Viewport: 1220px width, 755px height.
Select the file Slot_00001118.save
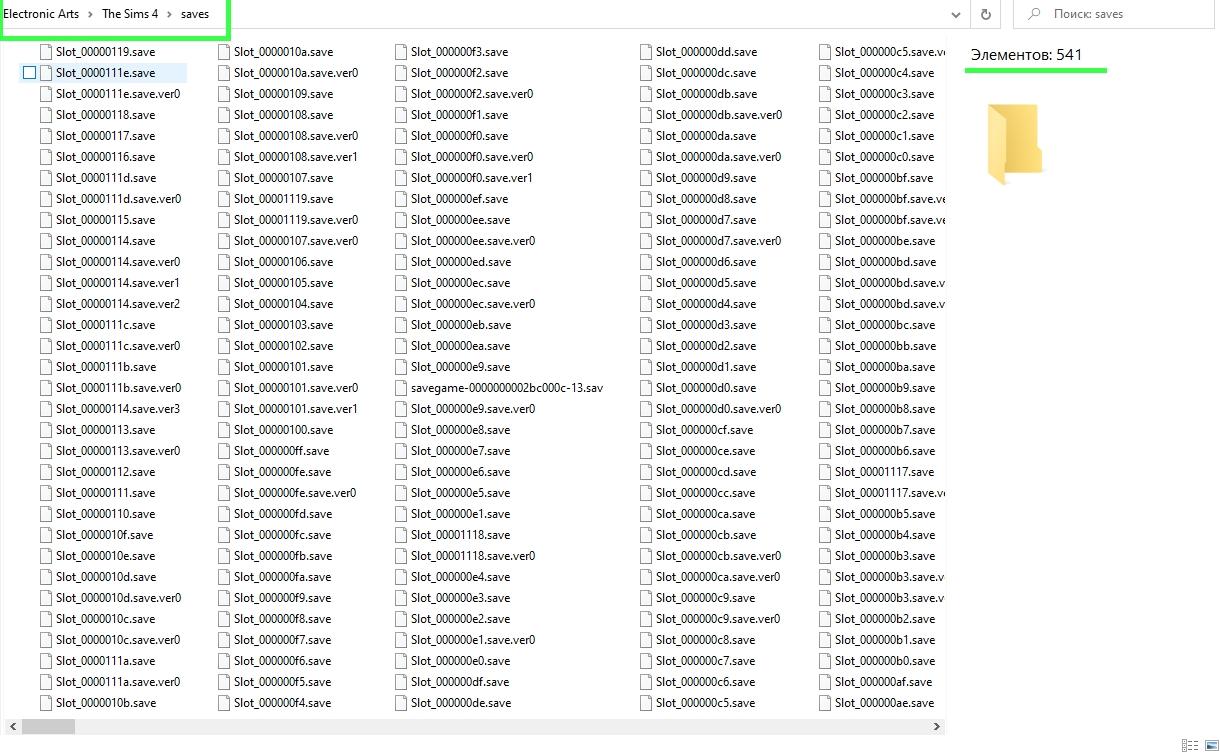point(460,534)
